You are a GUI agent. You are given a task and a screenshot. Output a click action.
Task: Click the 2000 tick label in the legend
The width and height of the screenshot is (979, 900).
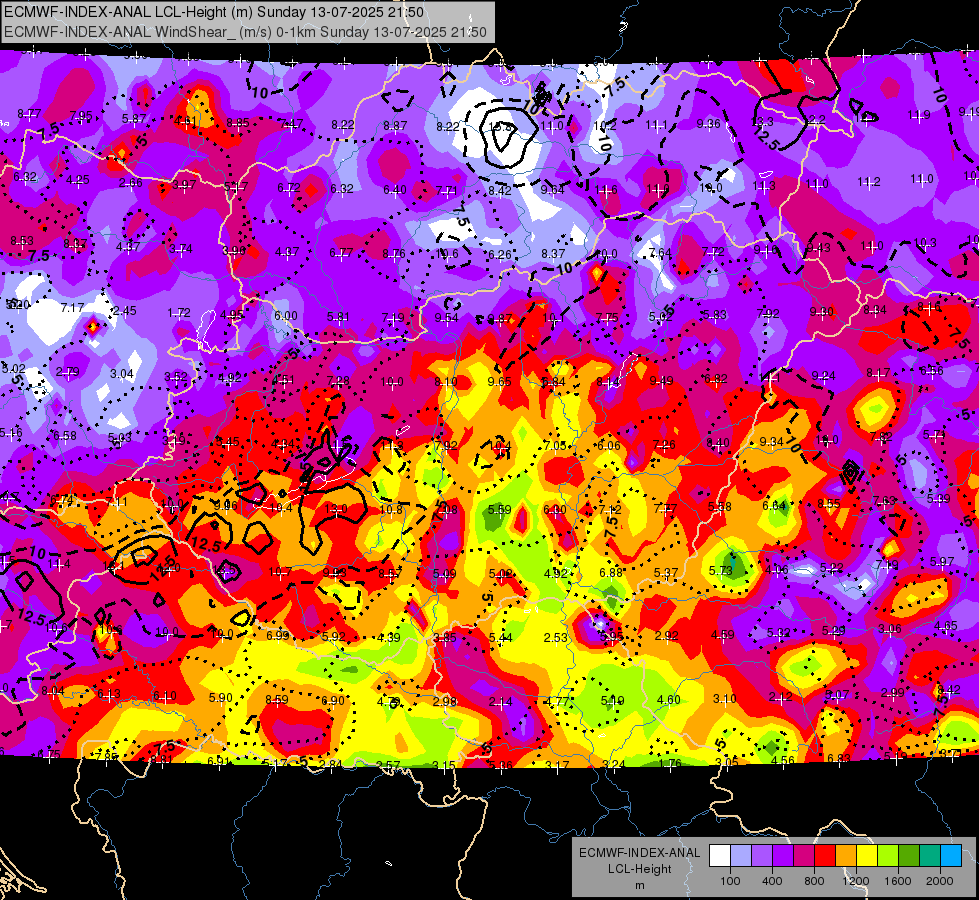[939, 881]
